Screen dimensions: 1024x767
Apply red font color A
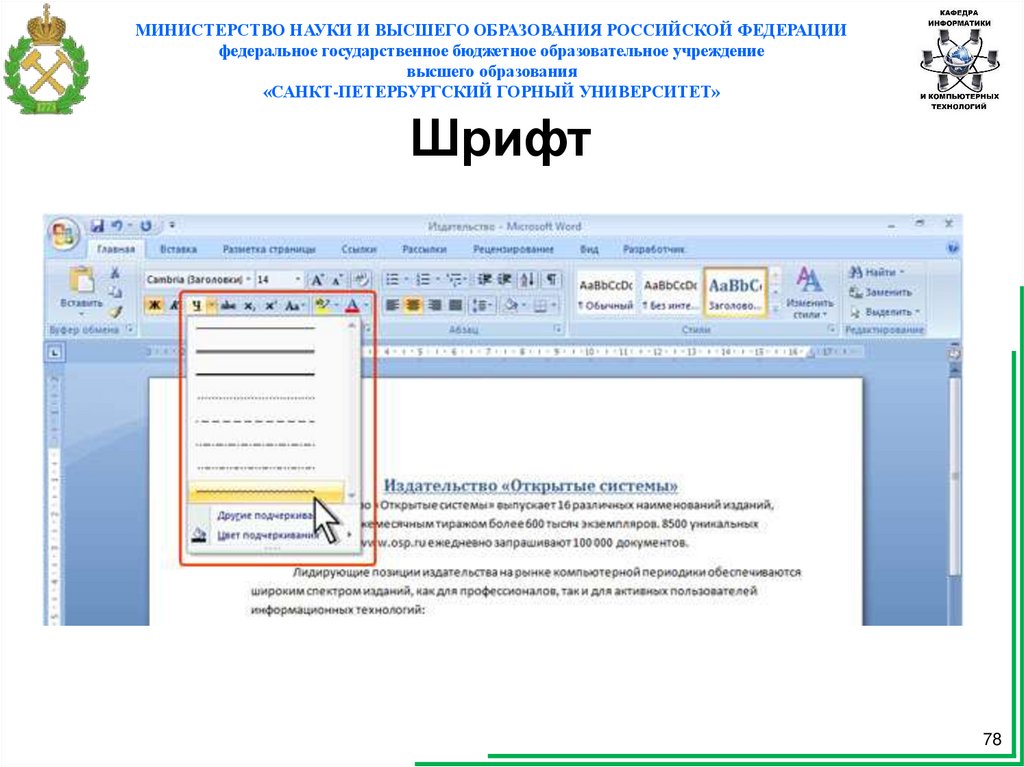tap(353, 305)
